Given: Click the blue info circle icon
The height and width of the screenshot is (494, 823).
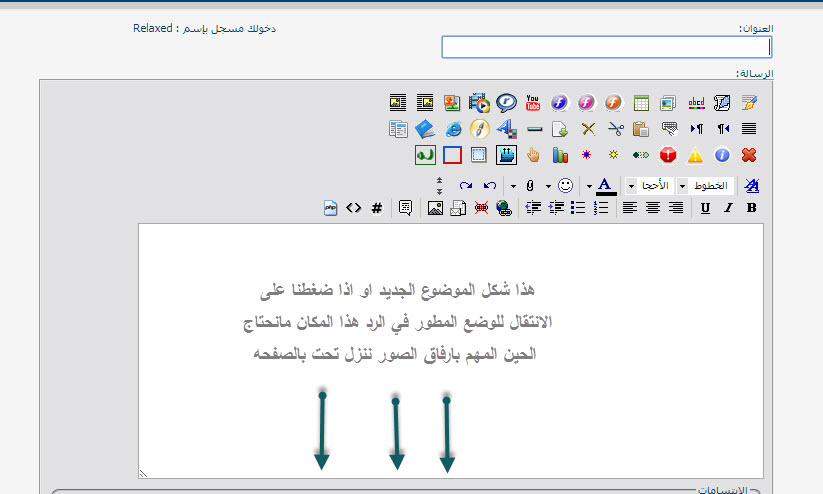Looking at the screenshot, I should point(722,155).
